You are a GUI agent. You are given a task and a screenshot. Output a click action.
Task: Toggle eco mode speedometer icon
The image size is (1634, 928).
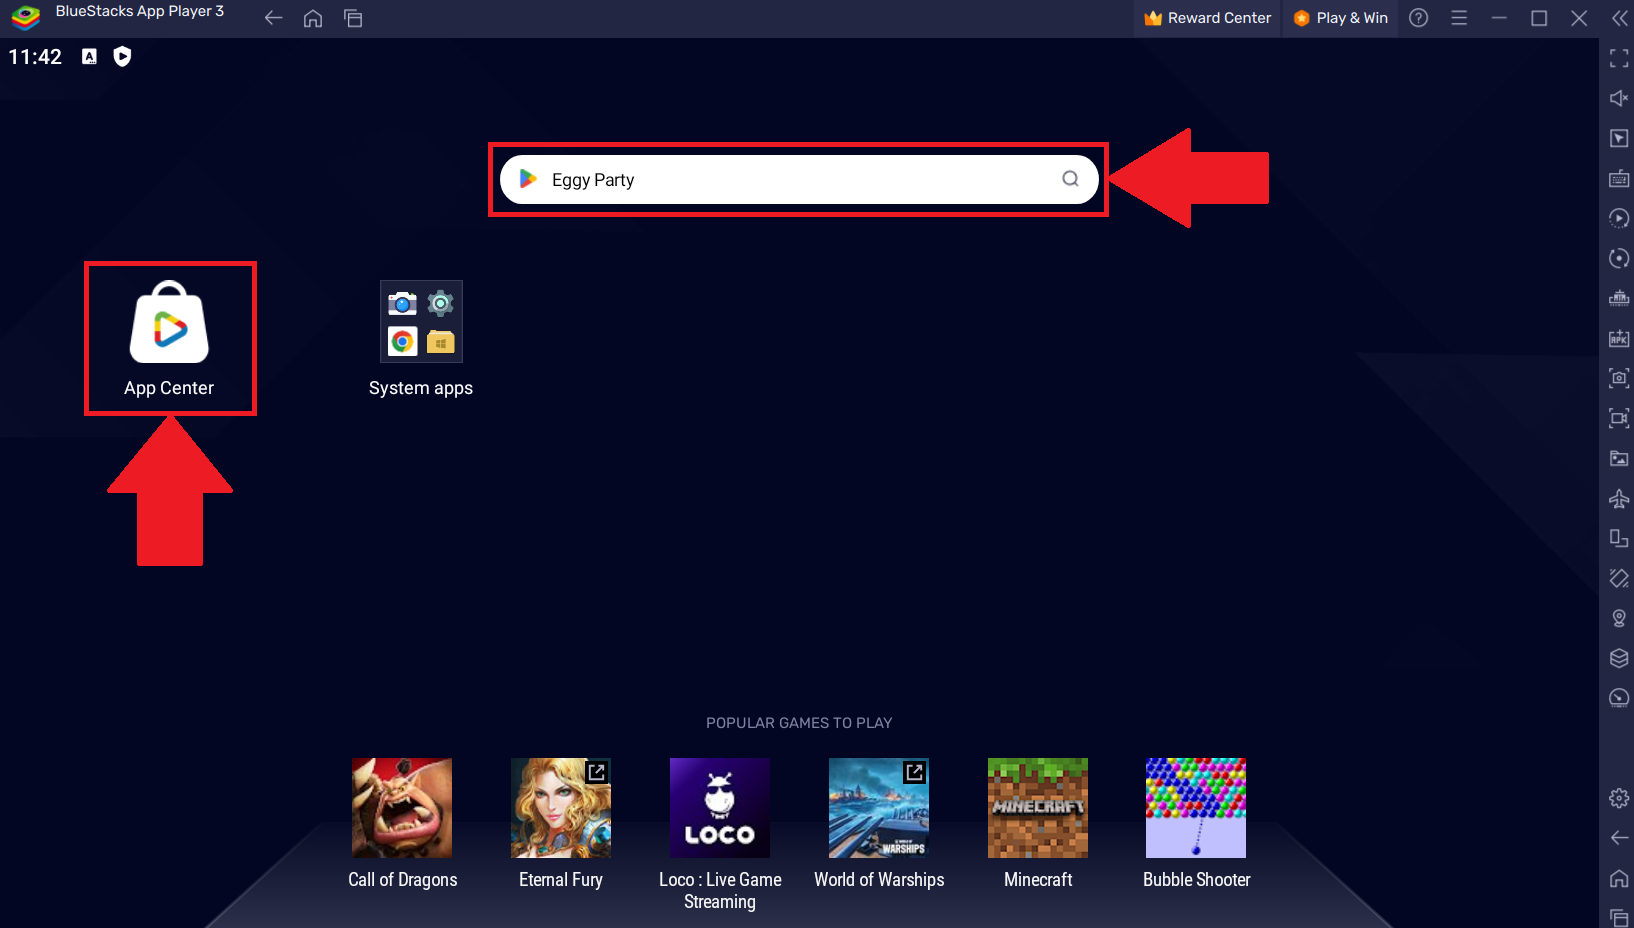pos(1619,698)
